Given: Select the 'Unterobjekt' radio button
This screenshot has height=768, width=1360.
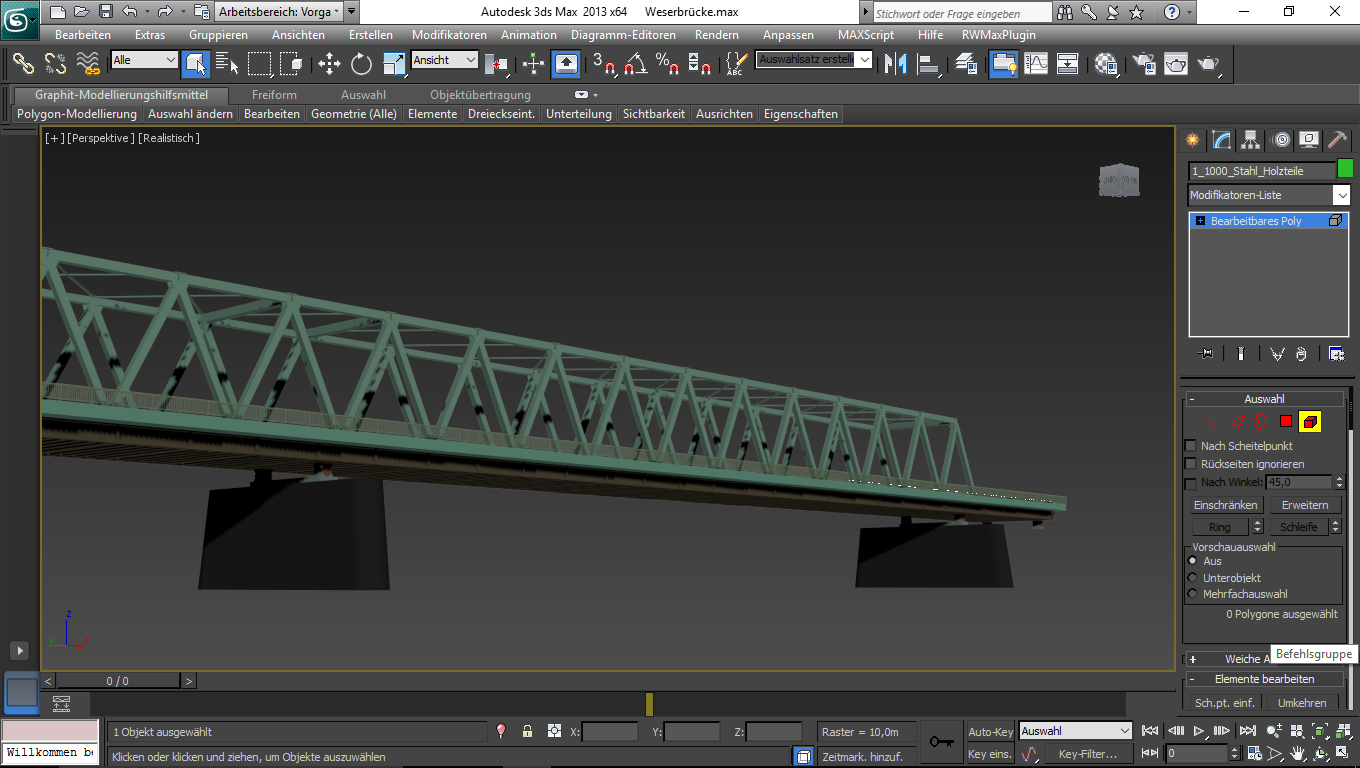Looking at the screenshot, I should [1192, 578].
